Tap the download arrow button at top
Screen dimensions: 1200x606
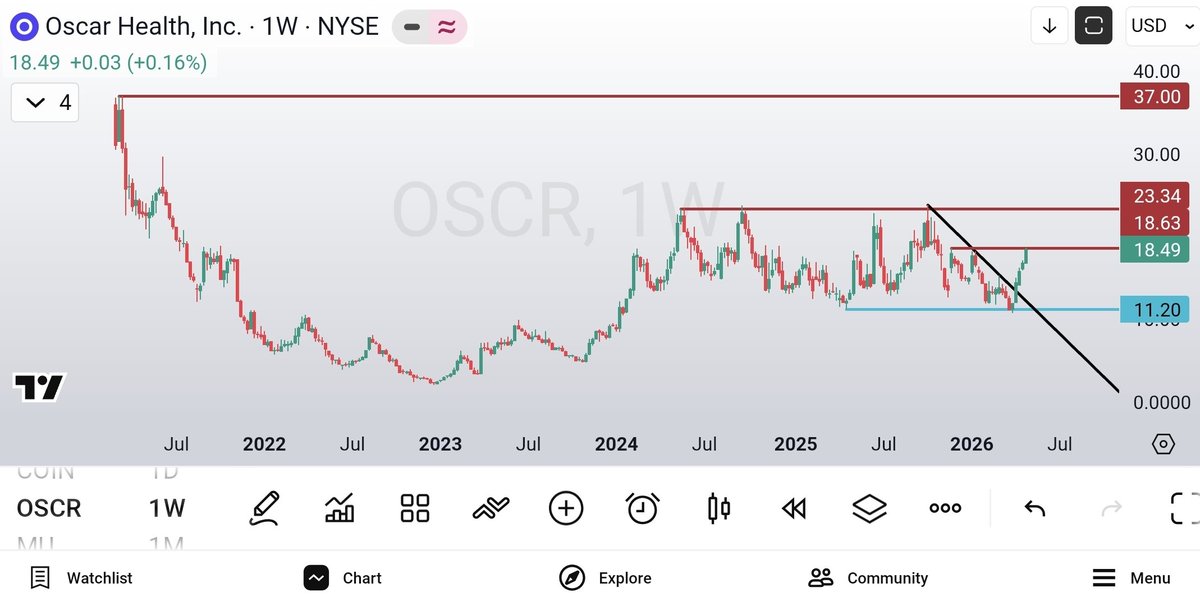click(1049, 26)
